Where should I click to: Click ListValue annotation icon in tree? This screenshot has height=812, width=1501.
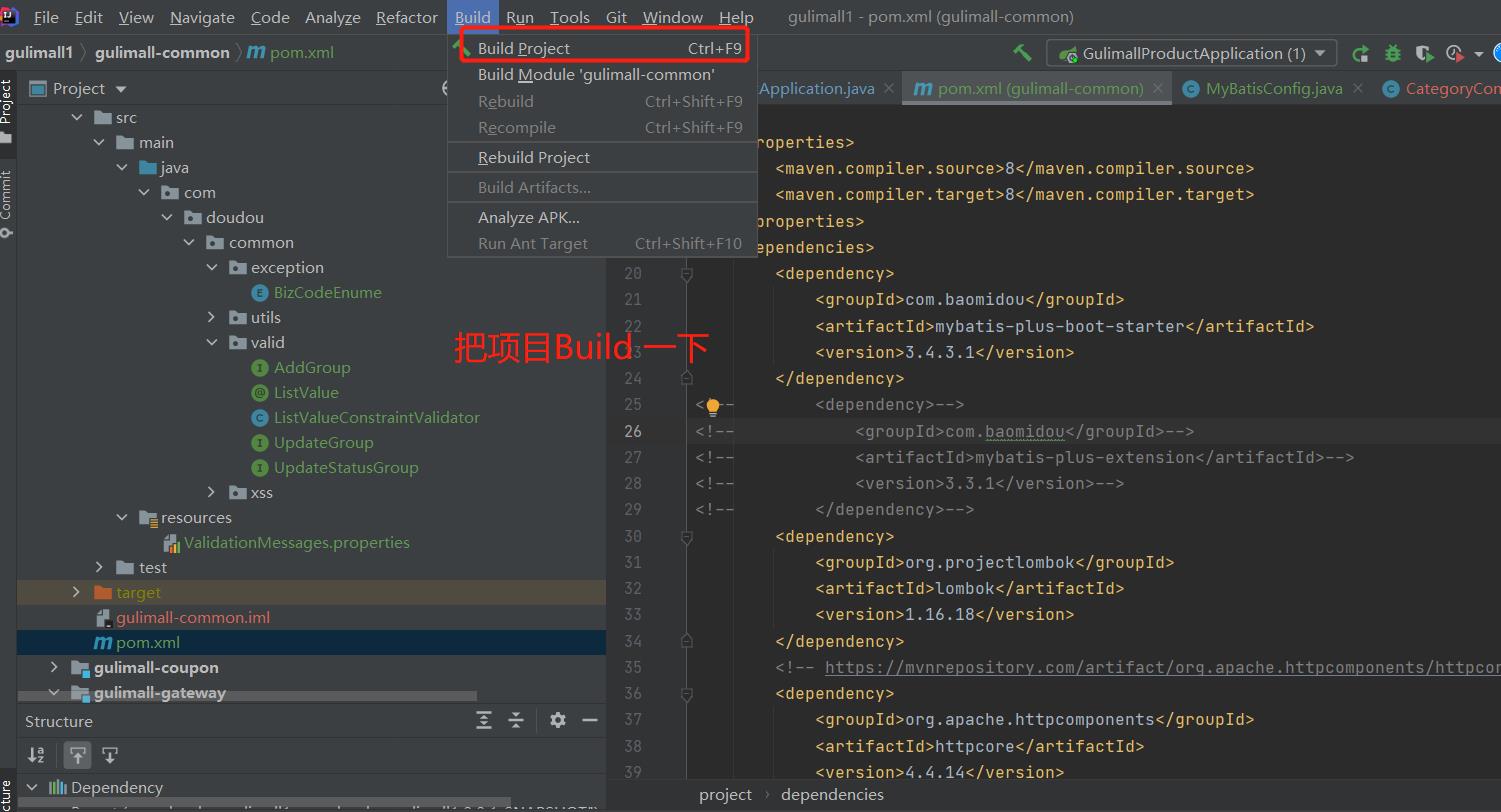click(260, 393)
